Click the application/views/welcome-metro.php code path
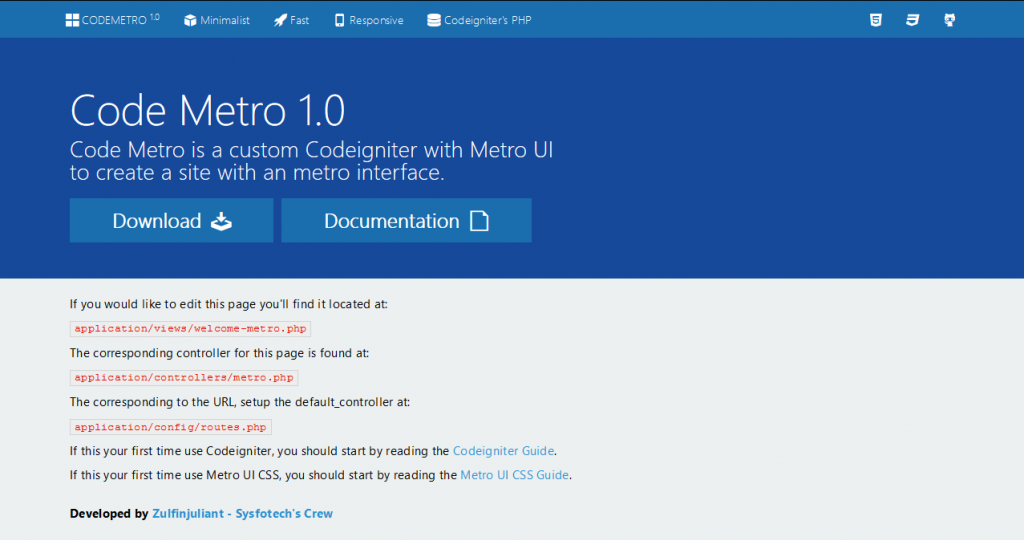 190,328
